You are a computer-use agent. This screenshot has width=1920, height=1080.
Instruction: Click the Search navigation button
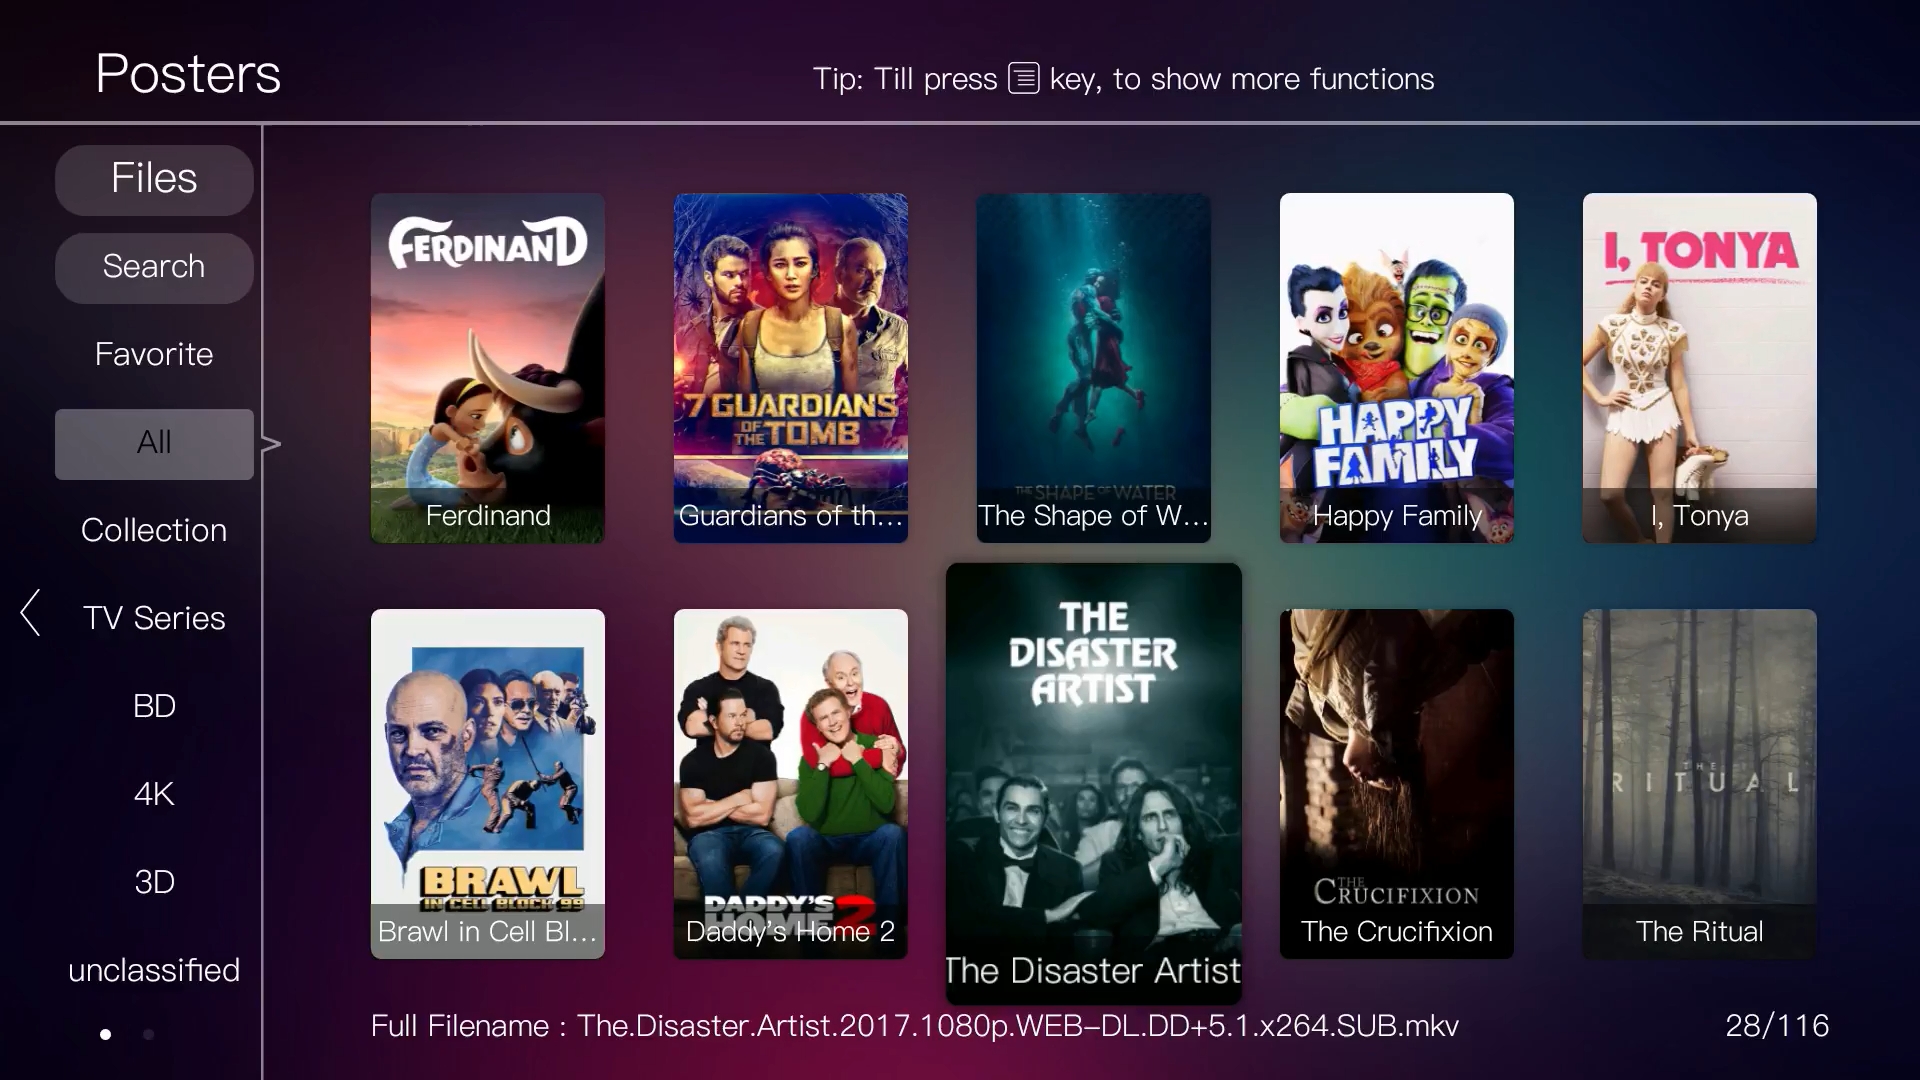(x=153, y=265)
